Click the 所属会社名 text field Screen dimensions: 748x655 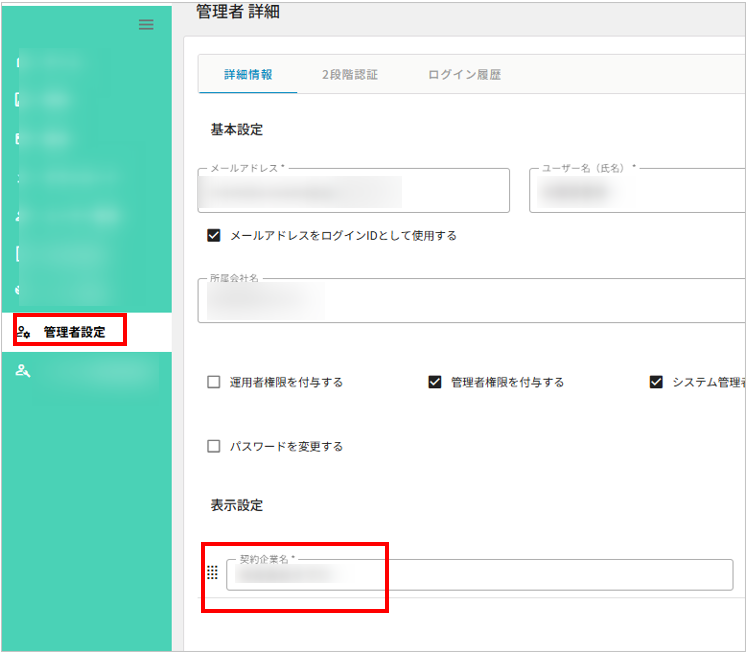(470, 301)
